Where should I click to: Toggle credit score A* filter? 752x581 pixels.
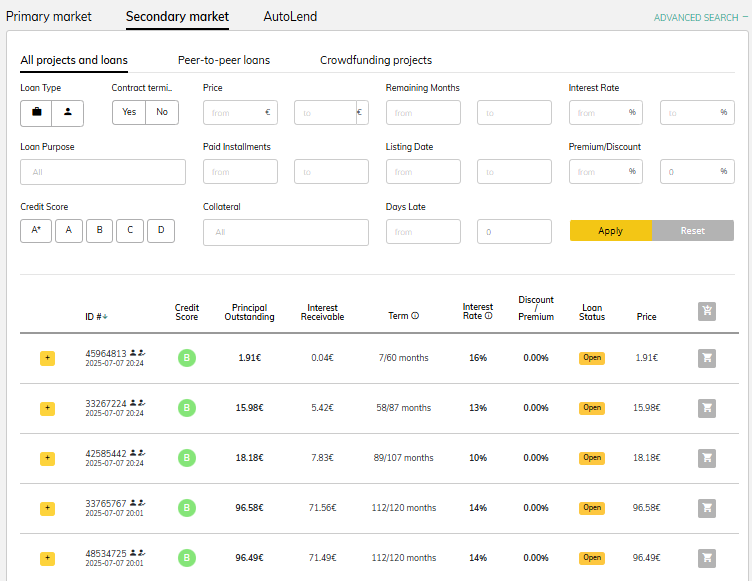point(36,231)
